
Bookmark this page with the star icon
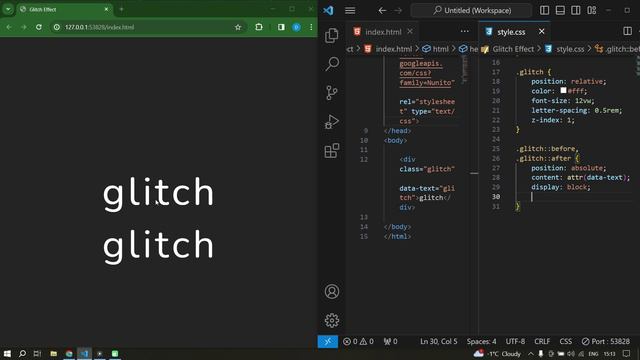pos(238,27)
